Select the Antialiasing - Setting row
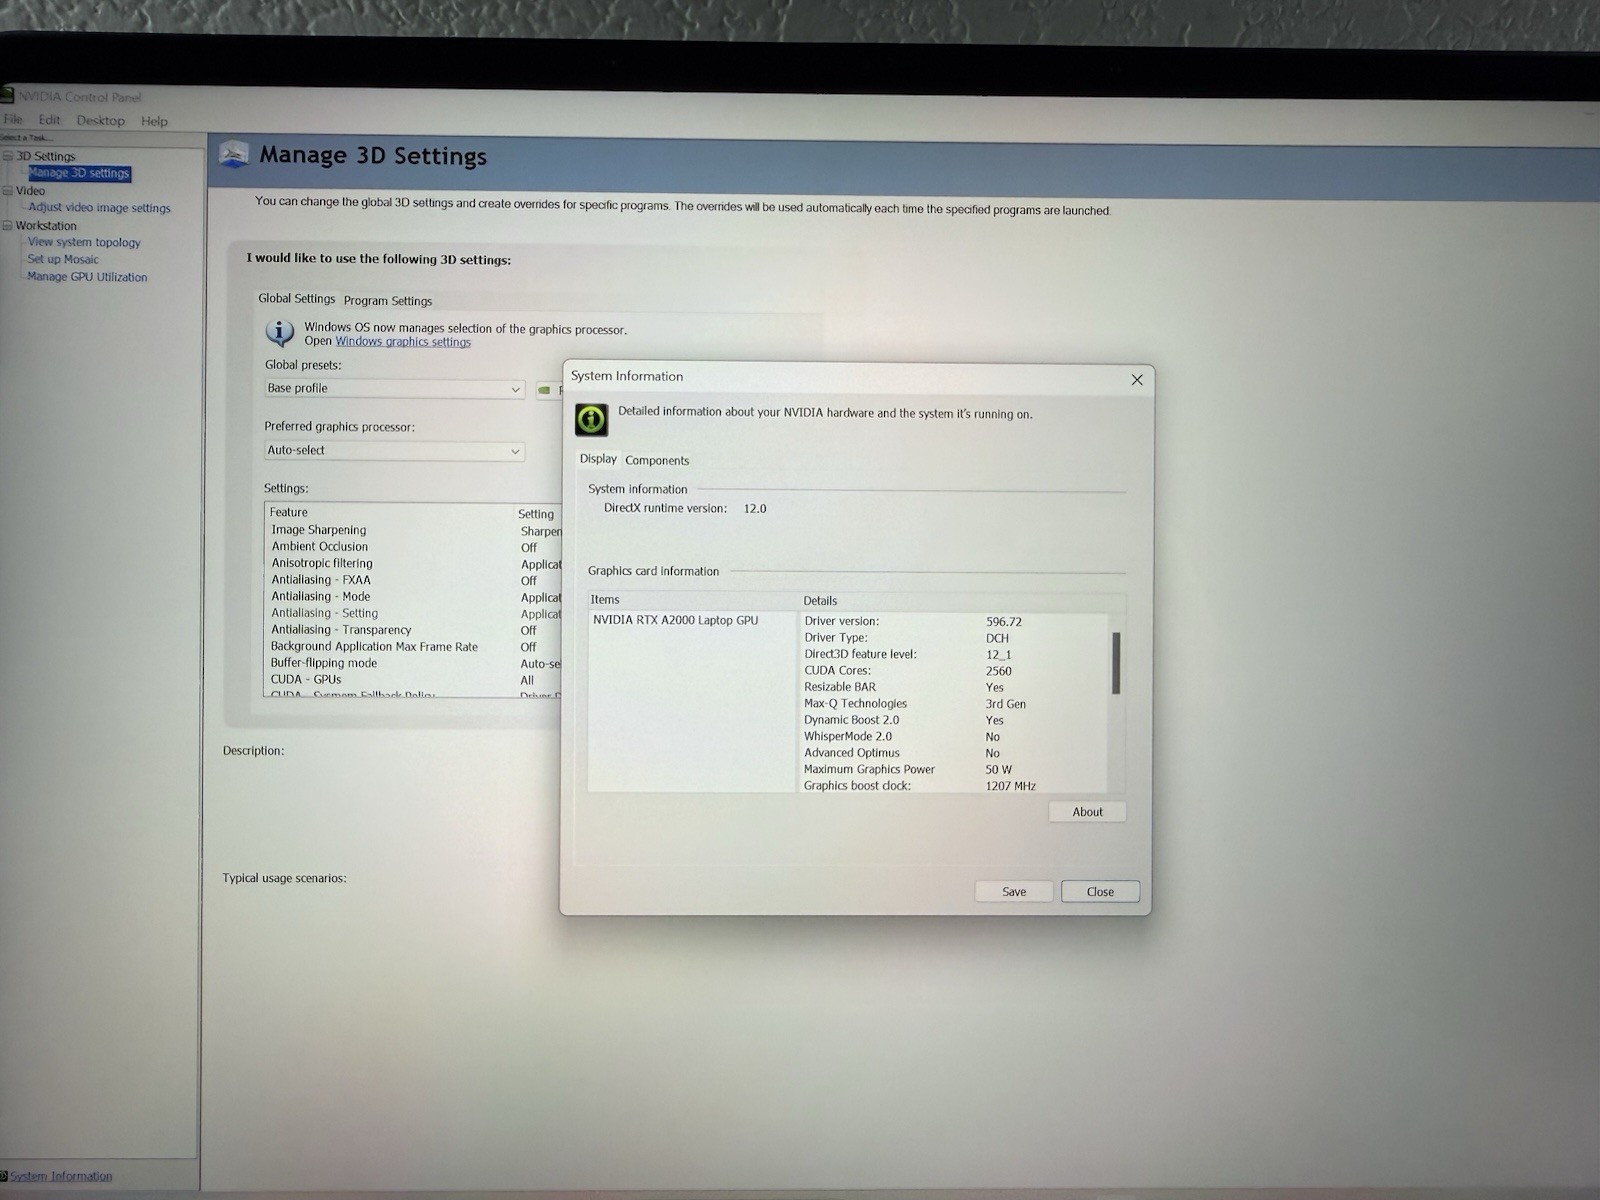 [414, 613]
